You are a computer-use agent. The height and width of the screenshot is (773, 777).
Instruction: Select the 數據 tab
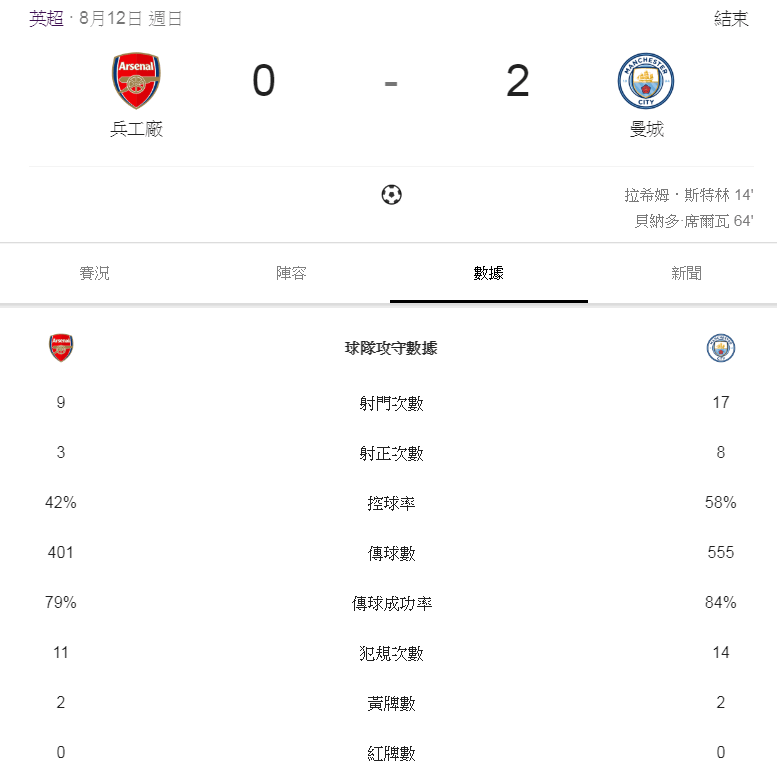point(488,273)
